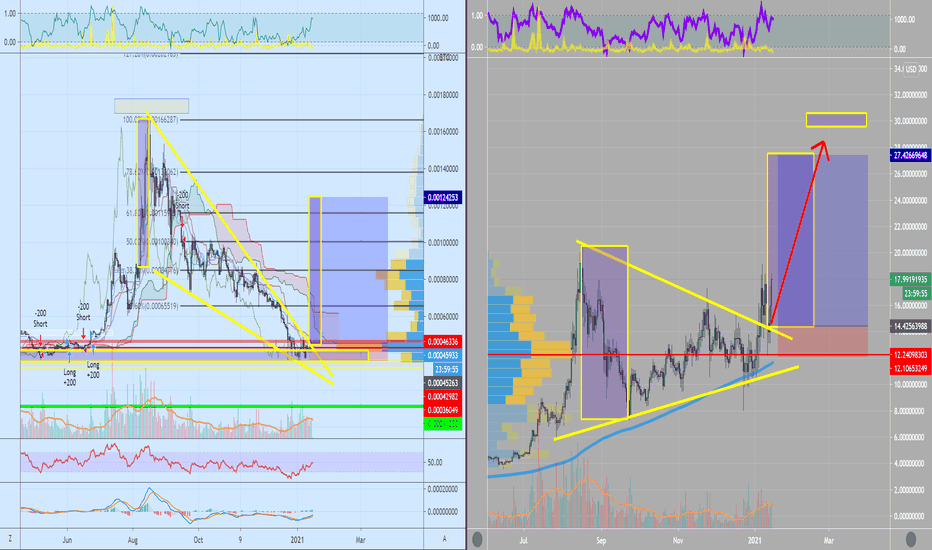932x550 pixels.
Task: Select the 27.42669648 price label on right chart
Action: pos(910,155)
